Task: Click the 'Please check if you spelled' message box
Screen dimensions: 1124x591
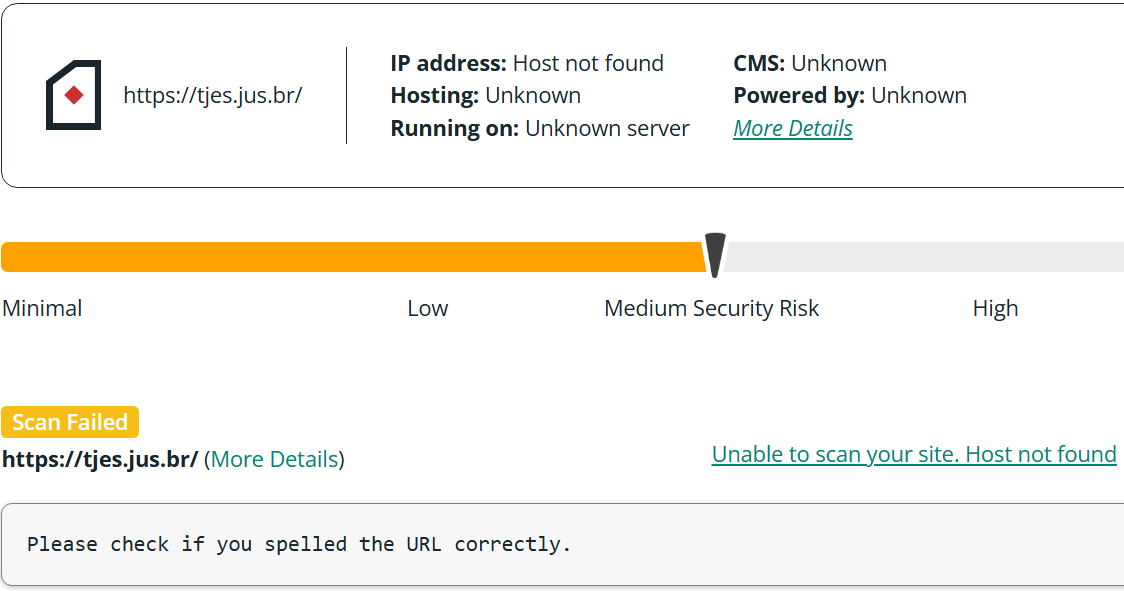Action: click(x=563, y=544)
